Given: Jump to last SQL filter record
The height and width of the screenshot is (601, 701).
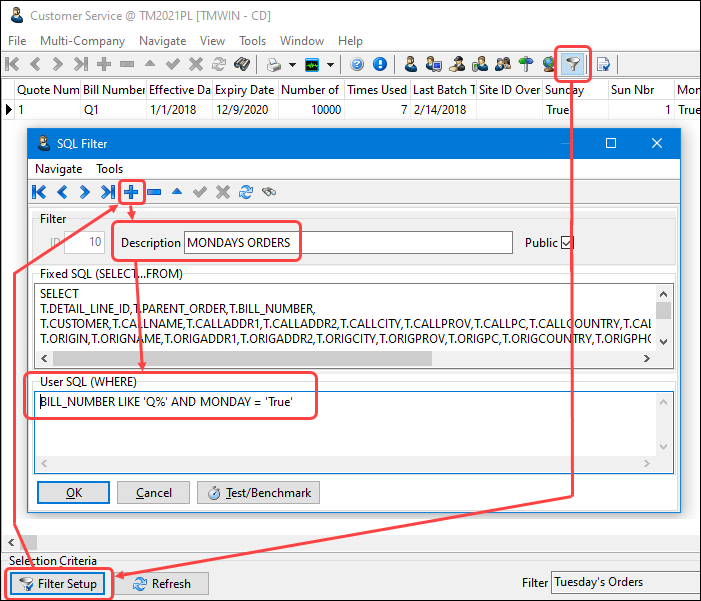Looking at the screenshot, I should point(108,192).
